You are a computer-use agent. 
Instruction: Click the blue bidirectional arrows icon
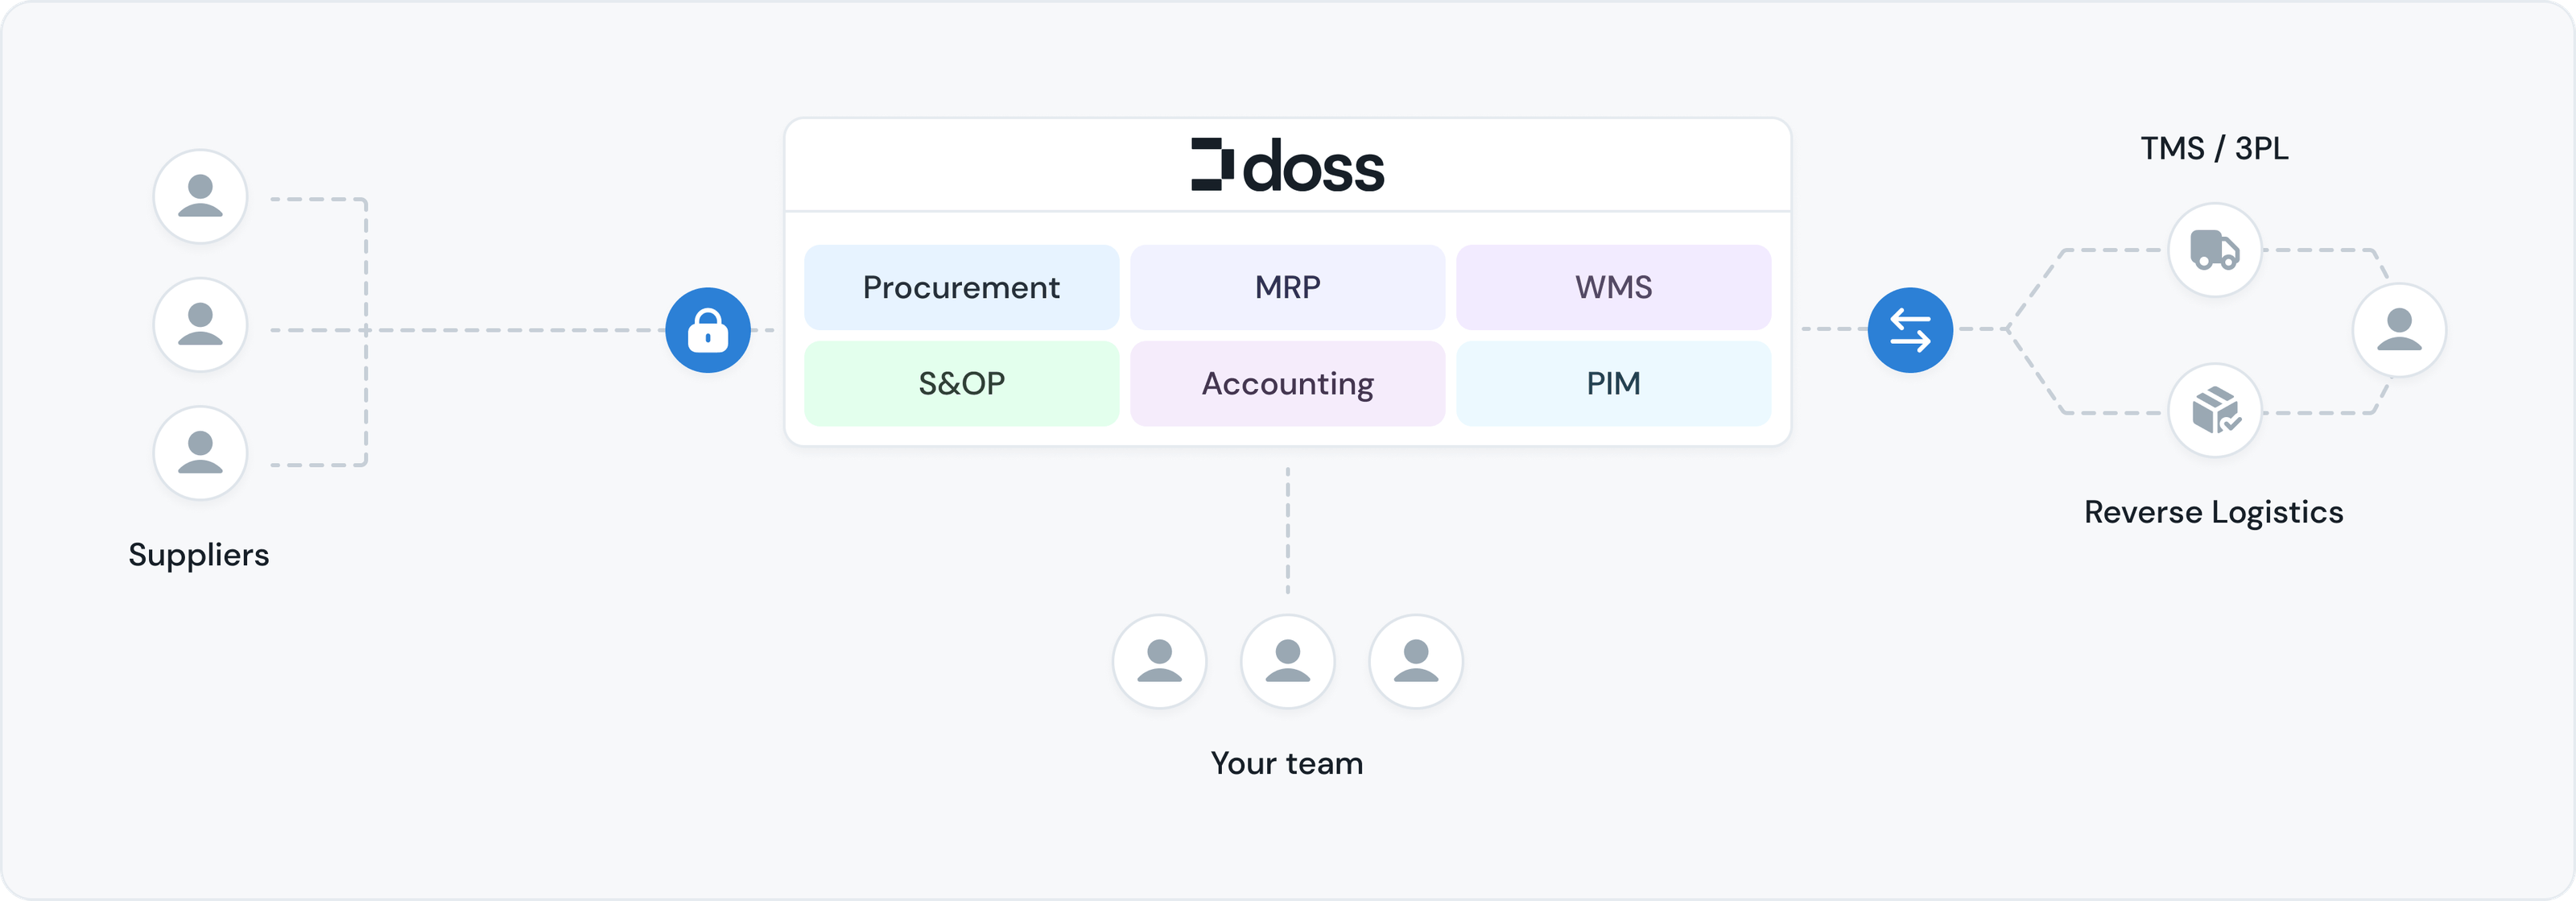[x=1910, y=330]
